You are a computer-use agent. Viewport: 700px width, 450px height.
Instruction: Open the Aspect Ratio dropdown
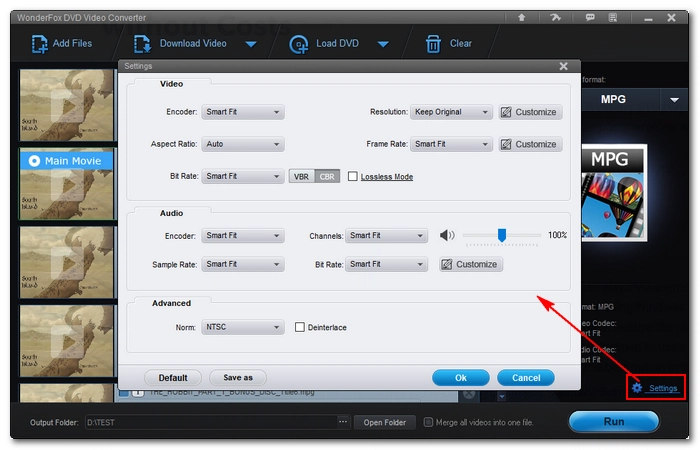[242, 144]
